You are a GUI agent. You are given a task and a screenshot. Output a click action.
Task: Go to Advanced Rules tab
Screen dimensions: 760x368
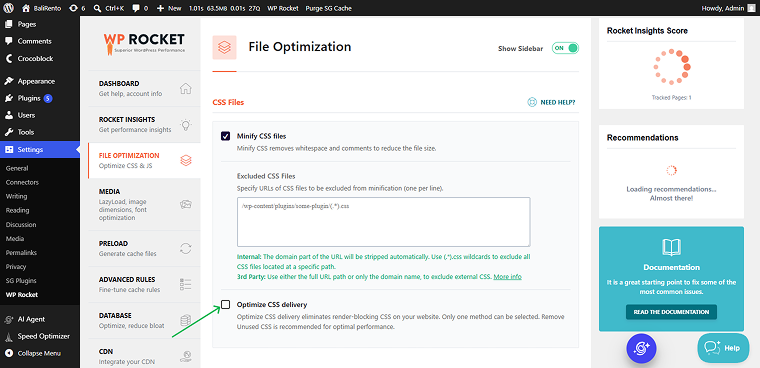144,285
